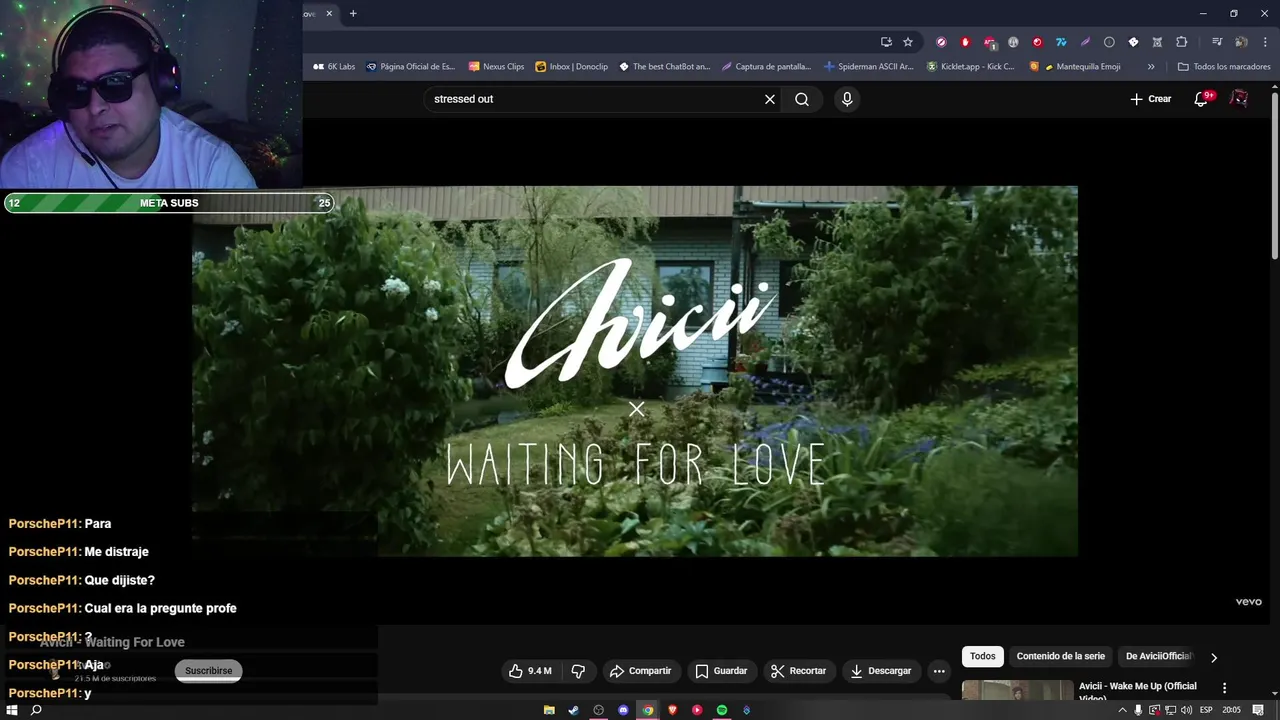Screen dimensions: 1280x720
Task: Open Brave browser from taskbar
Action: (672, 710)
